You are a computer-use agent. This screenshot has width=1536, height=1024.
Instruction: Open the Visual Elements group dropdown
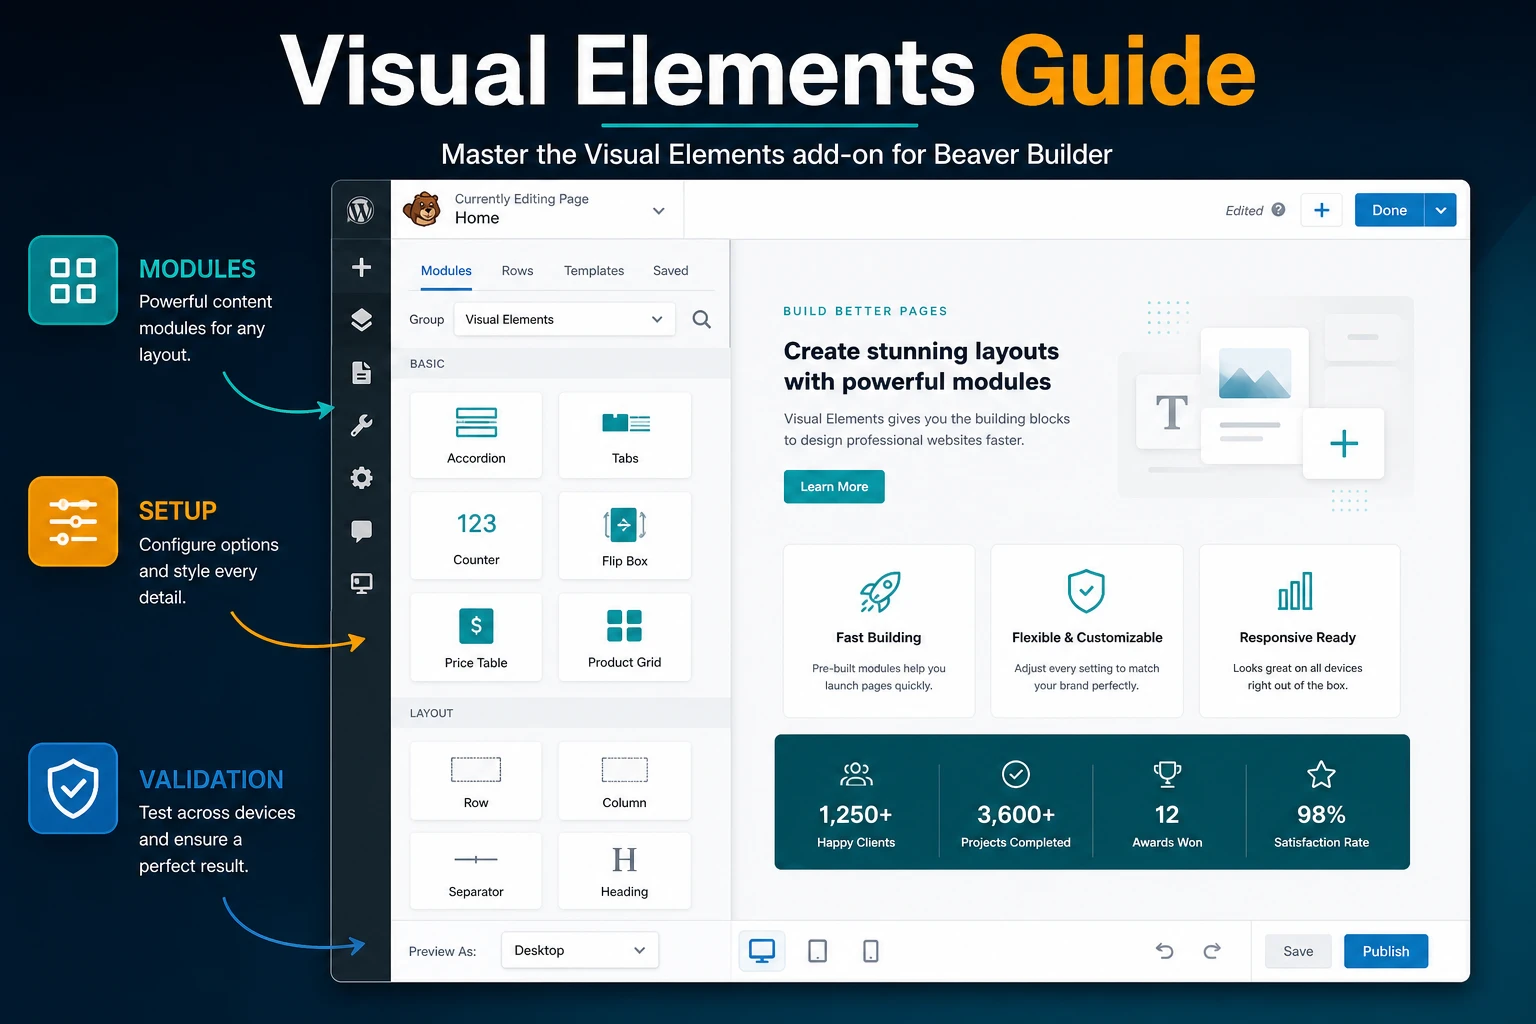tap(564, 320)
